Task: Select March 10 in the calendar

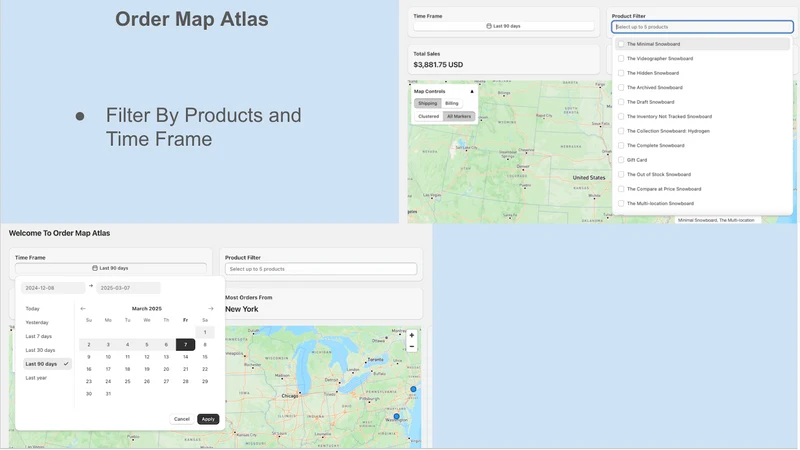Action: coord(108,357)
